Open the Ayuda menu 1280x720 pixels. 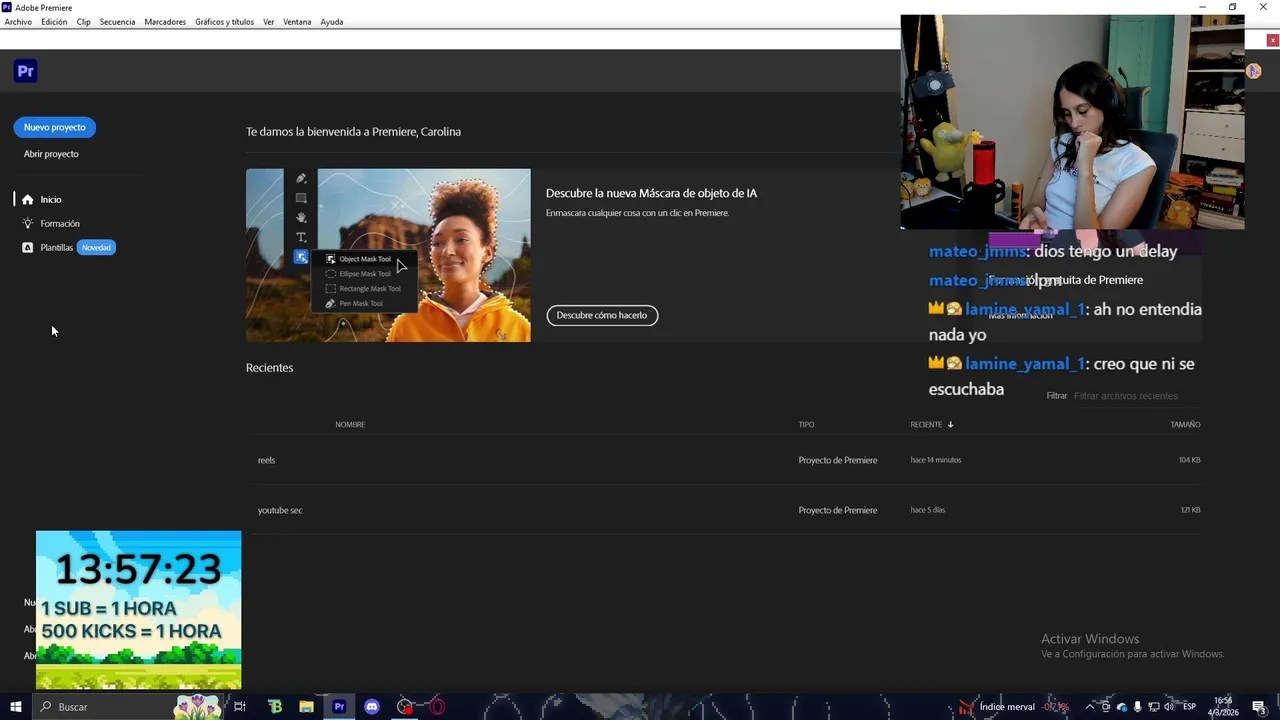click(332, 22)
